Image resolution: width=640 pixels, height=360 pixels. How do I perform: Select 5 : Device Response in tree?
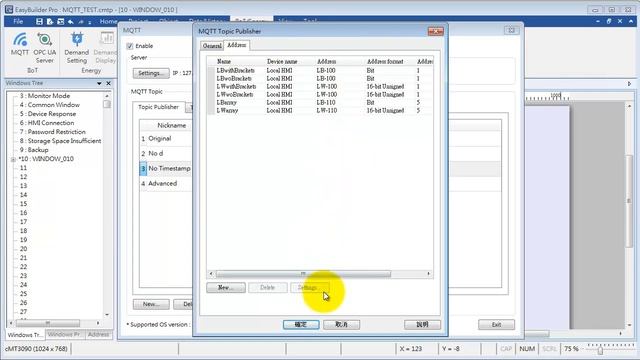click(48, 114)
